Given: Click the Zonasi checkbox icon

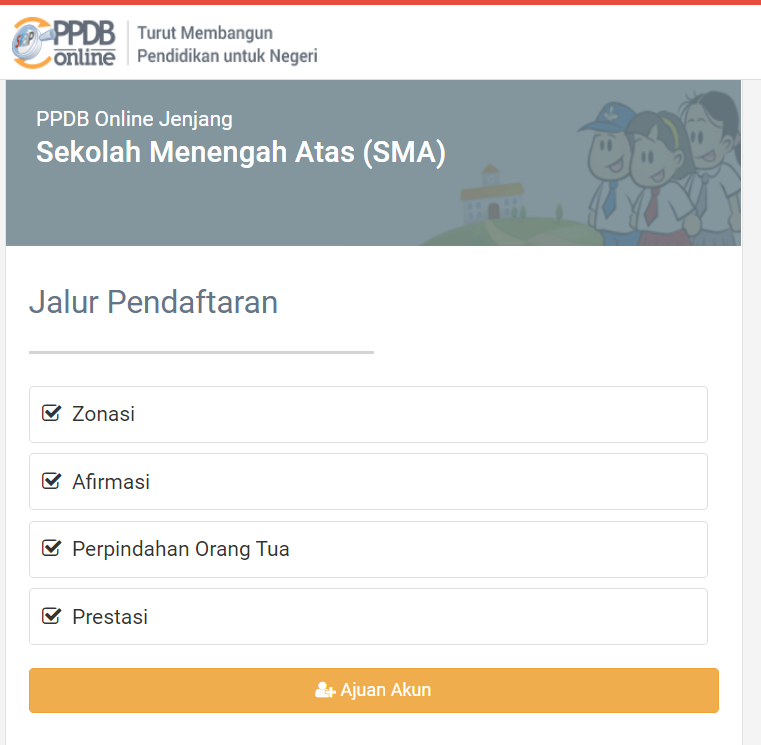Looking at the screenshot, I should [x=51, y=413].
